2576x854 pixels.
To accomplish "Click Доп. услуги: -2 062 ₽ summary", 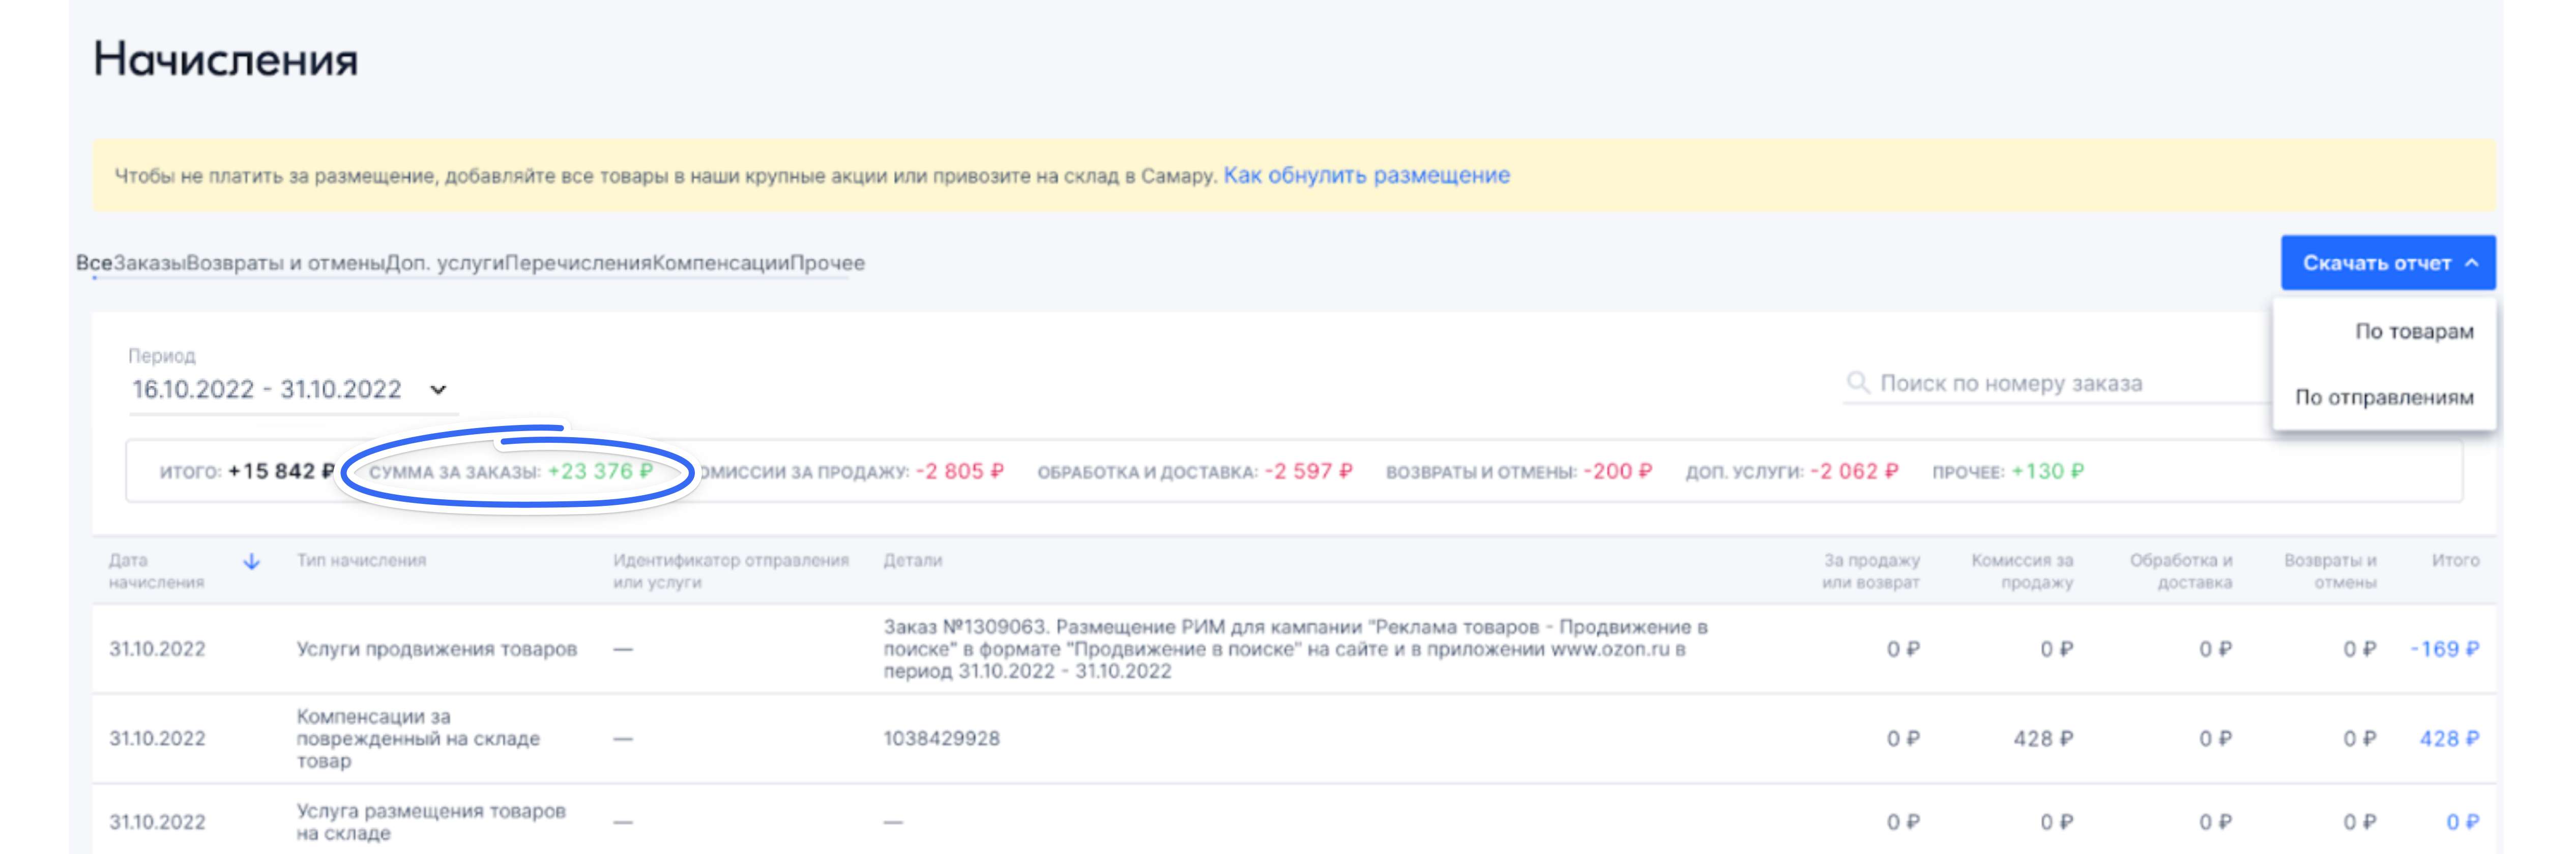I will [x=1791, y=471].
